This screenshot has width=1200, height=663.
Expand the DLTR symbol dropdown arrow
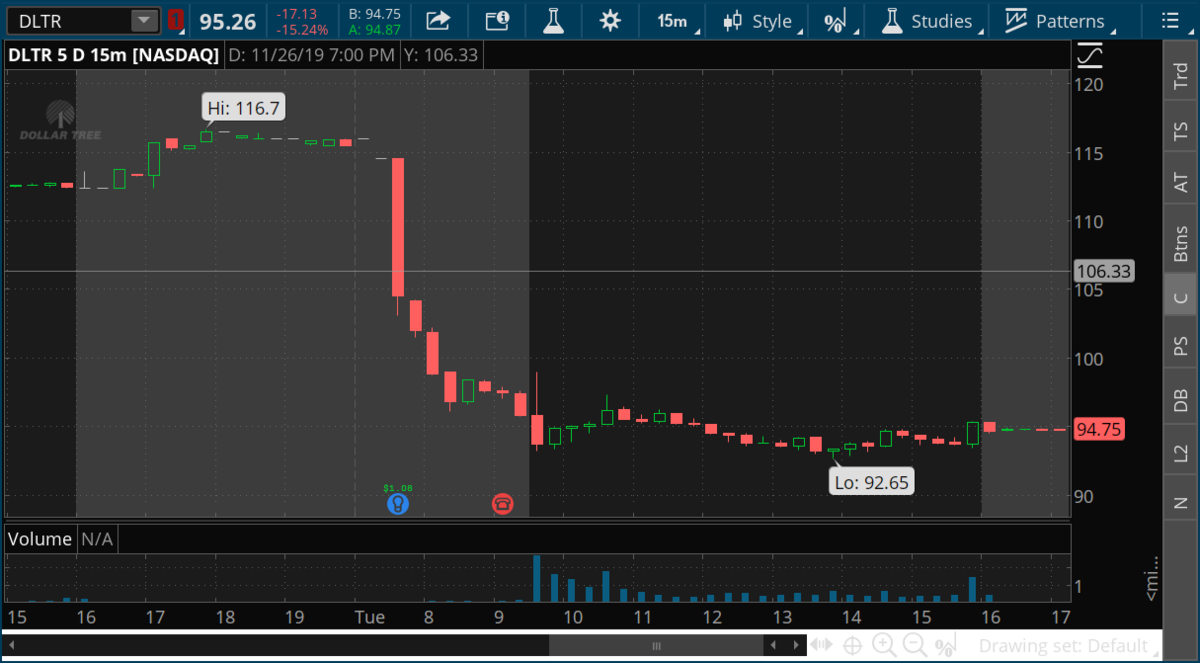145,20
